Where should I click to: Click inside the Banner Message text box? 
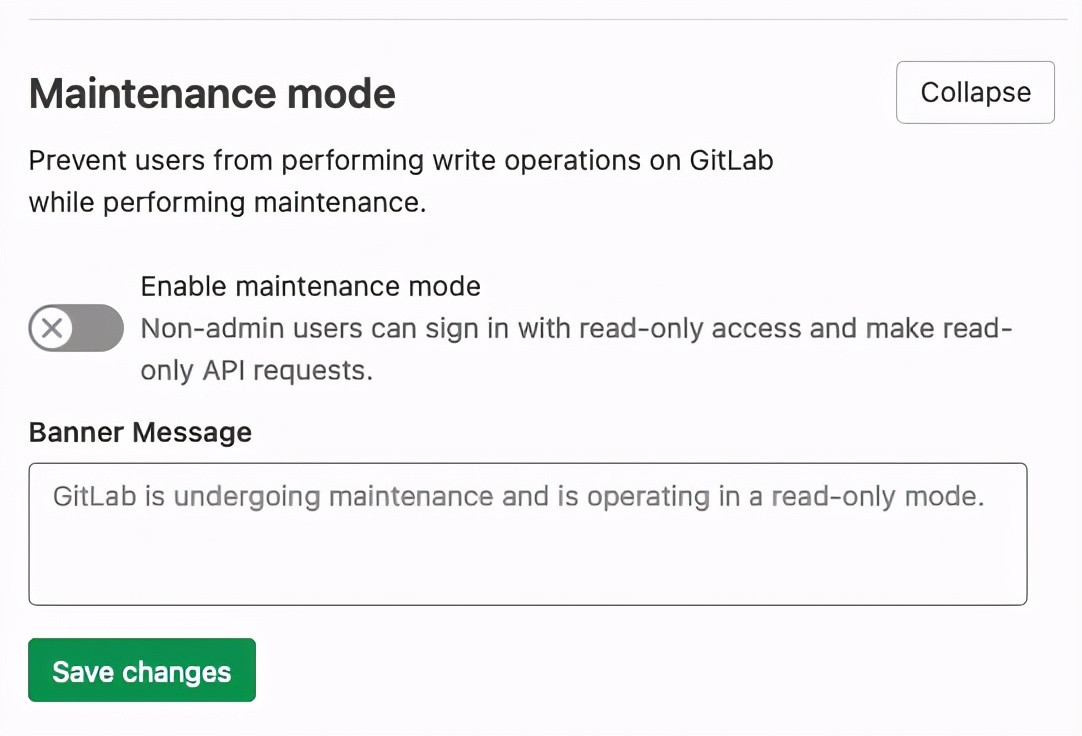pyautogui.click(x=529, y=532)
